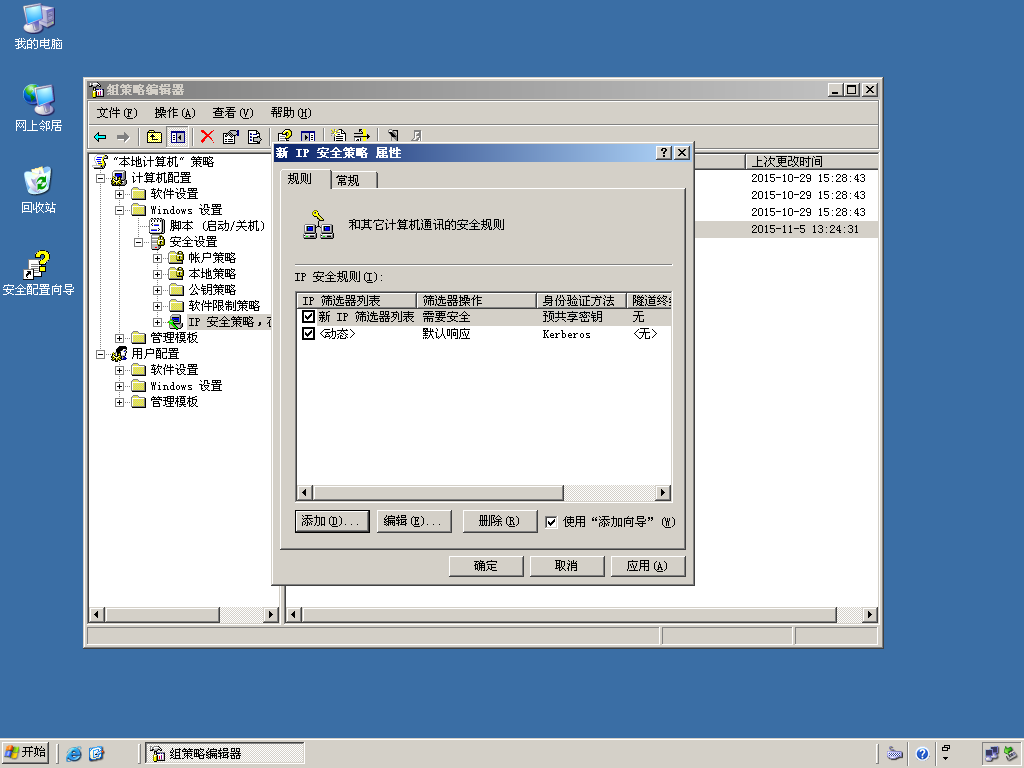The height and width of the screenshot is (768, 1024).
Task: Click the green-arrow tray icon
Action: point(1010,753)
